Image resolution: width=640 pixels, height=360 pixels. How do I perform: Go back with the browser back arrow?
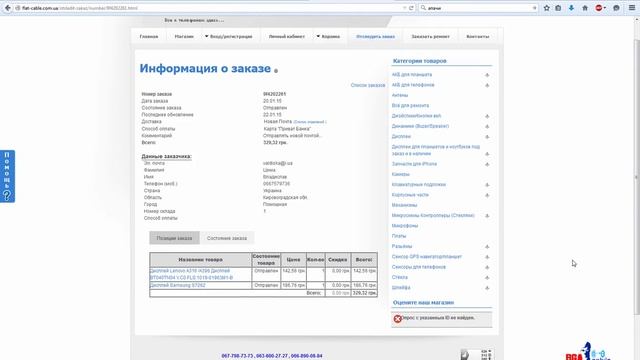point(7,8)
